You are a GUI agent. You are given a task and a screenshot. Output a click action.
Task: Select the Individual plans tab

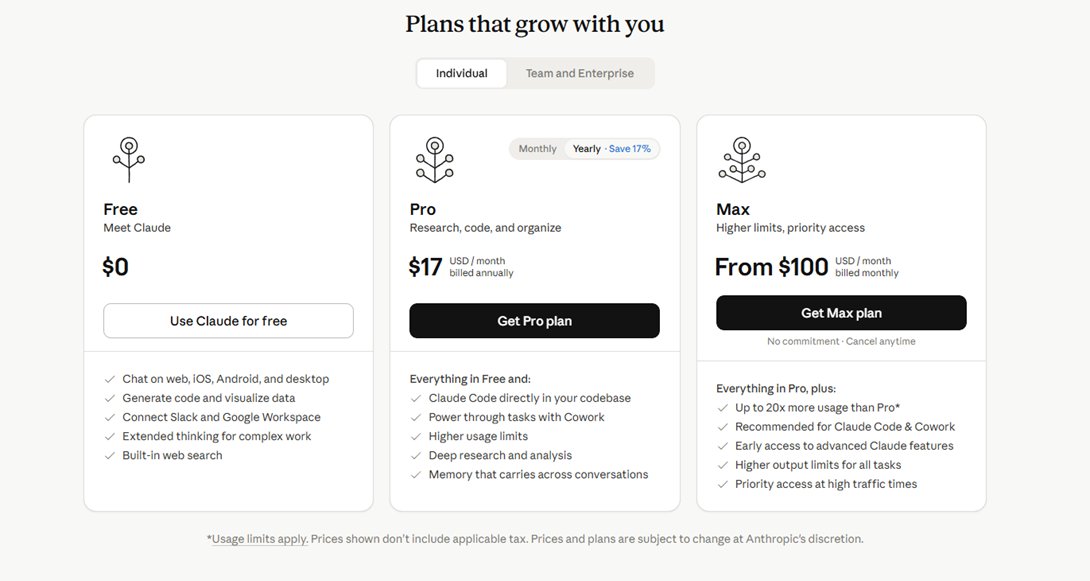[462, 73]
